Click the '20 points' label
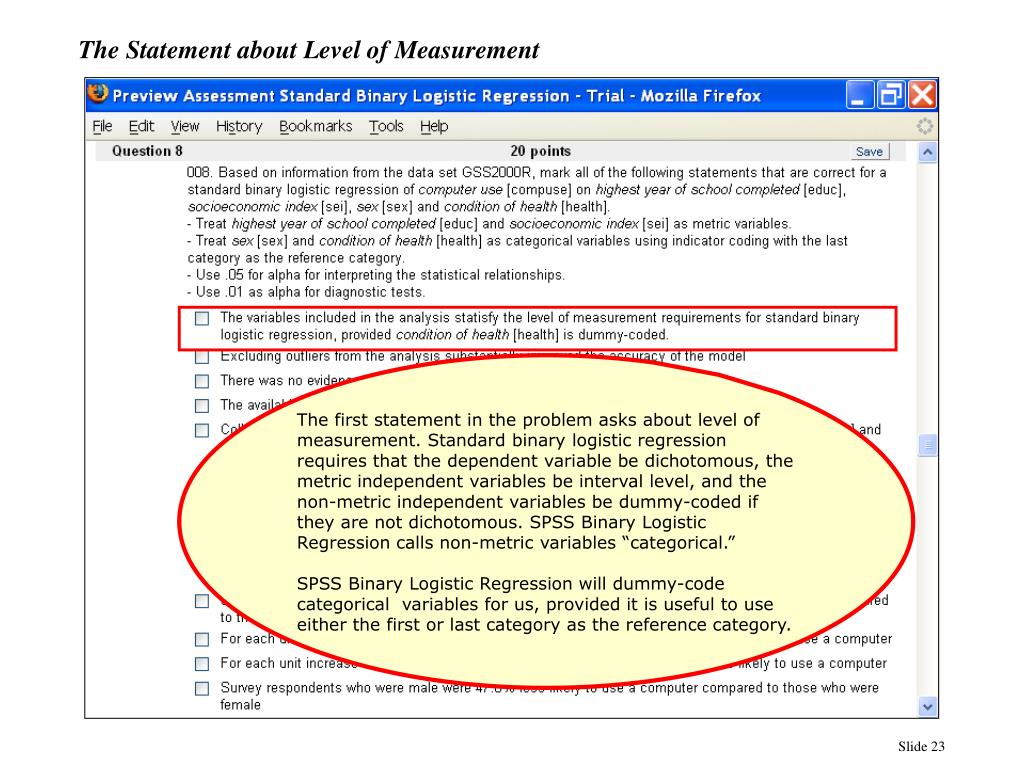The image size is (1024, 768). tap(540, 151)
